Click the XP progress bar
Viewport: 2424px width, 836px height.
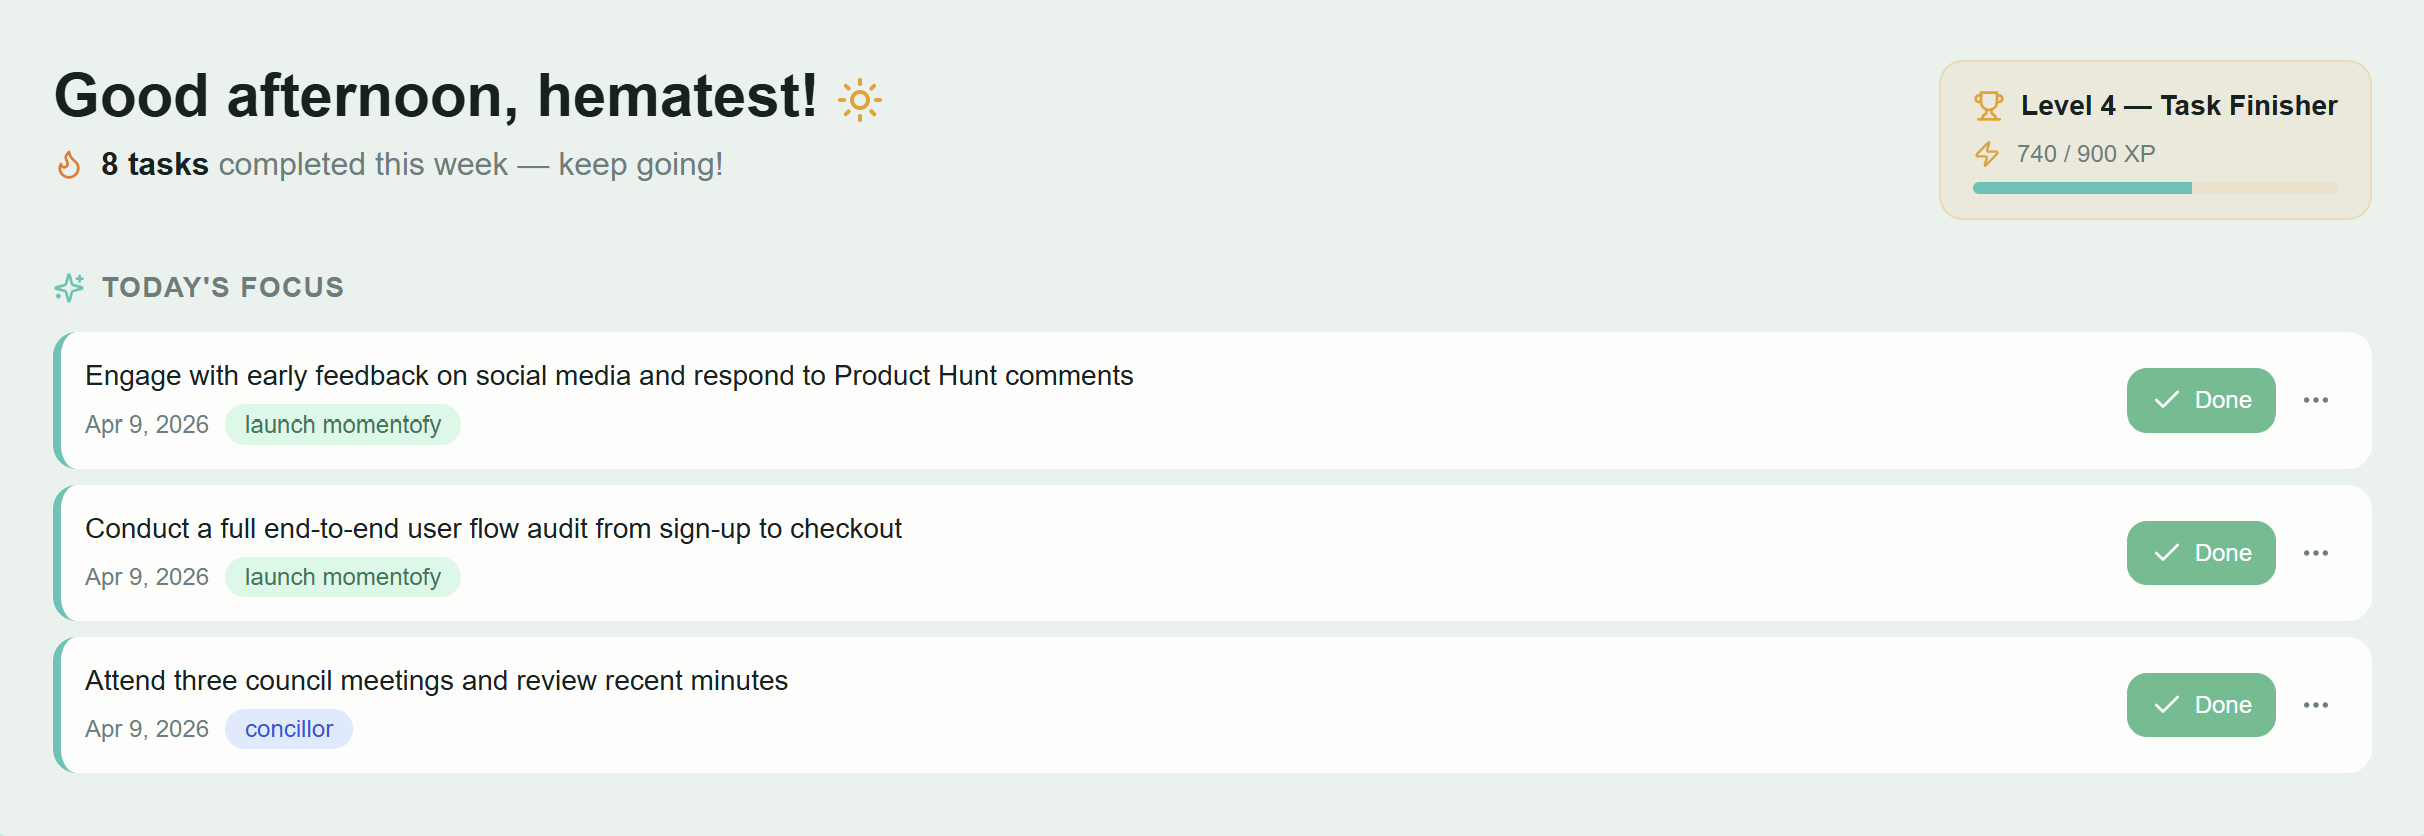pos(2154,188)
